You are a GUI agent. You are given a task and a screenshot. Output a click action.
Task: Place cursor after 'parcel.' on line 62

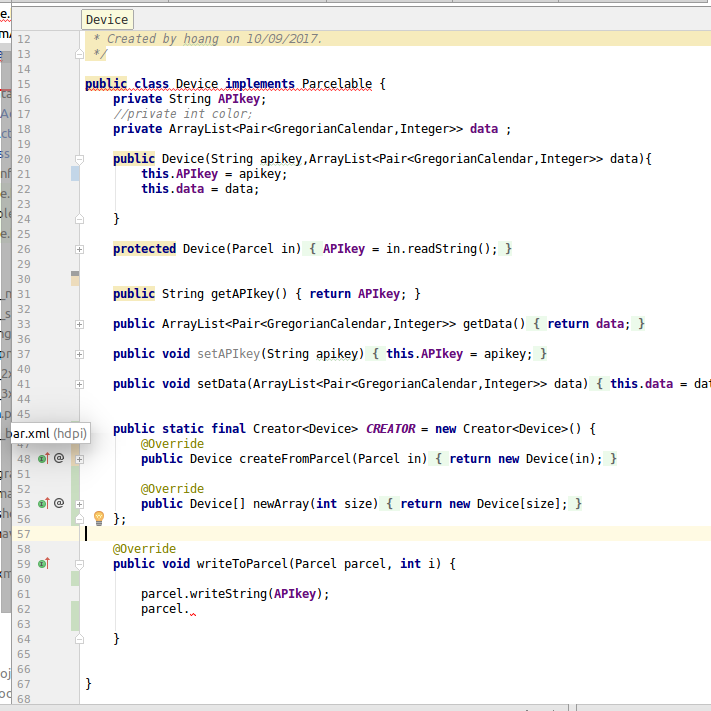click(x=190, y=609)
